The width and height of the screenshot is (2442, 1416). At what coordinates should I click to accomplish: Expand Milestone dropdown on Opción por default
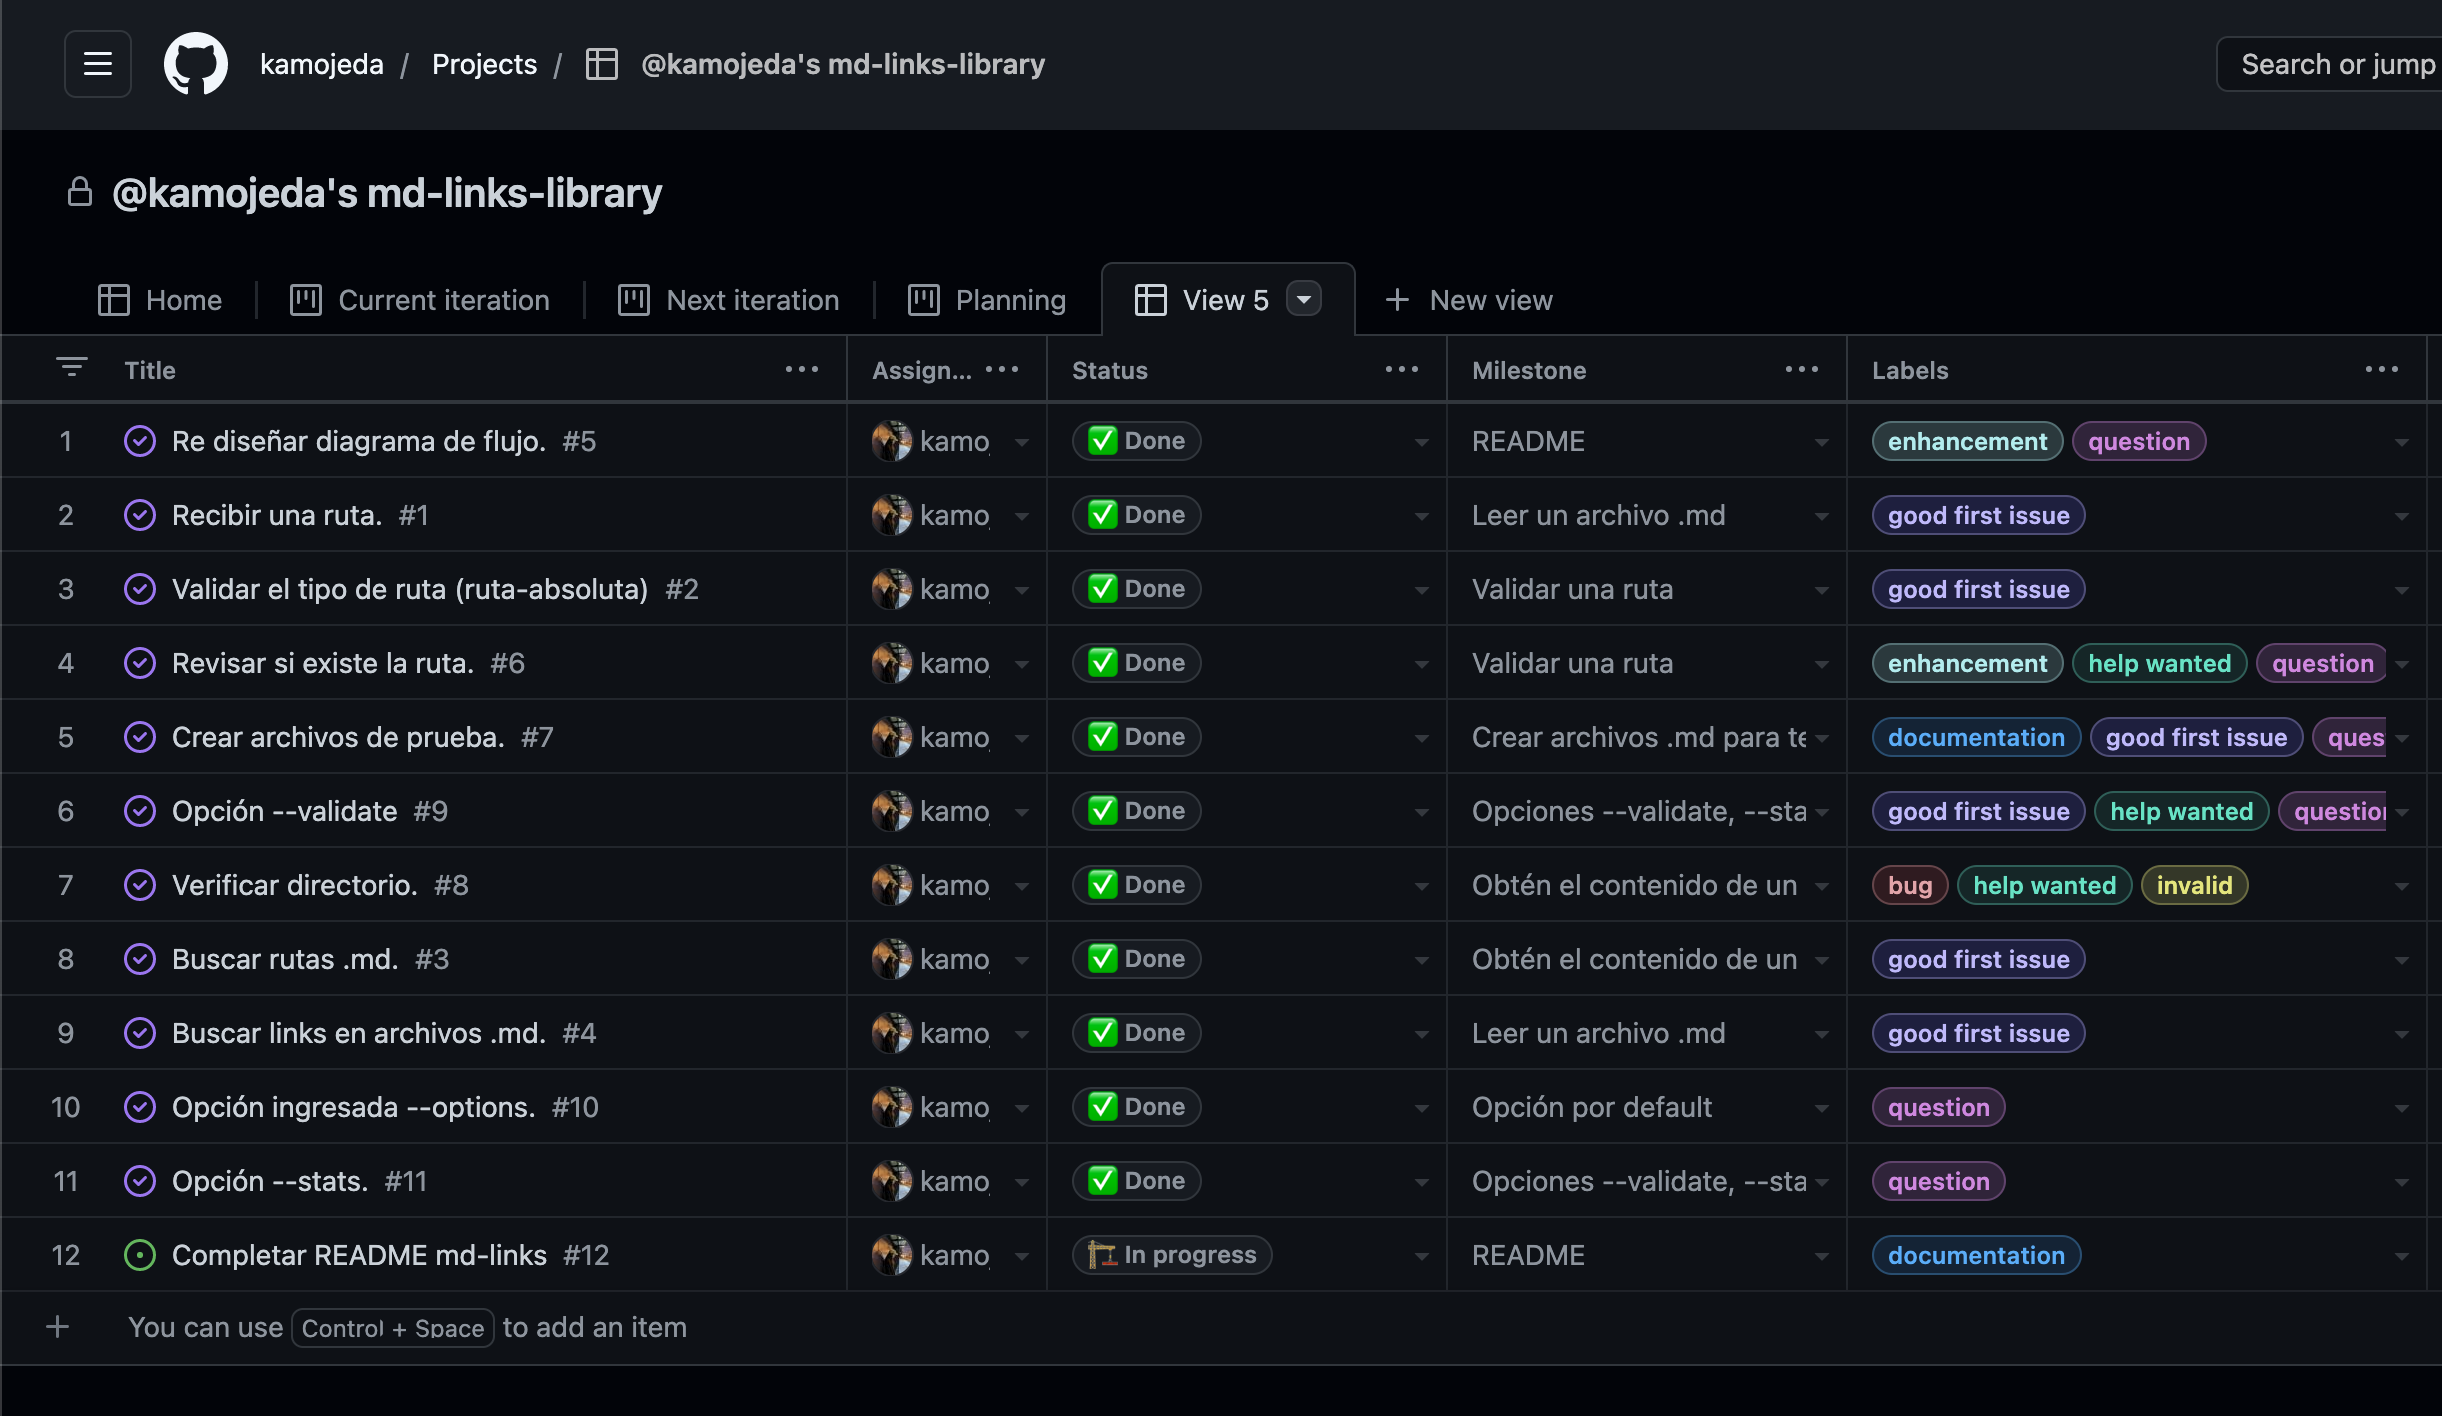coord(1821,1108)
